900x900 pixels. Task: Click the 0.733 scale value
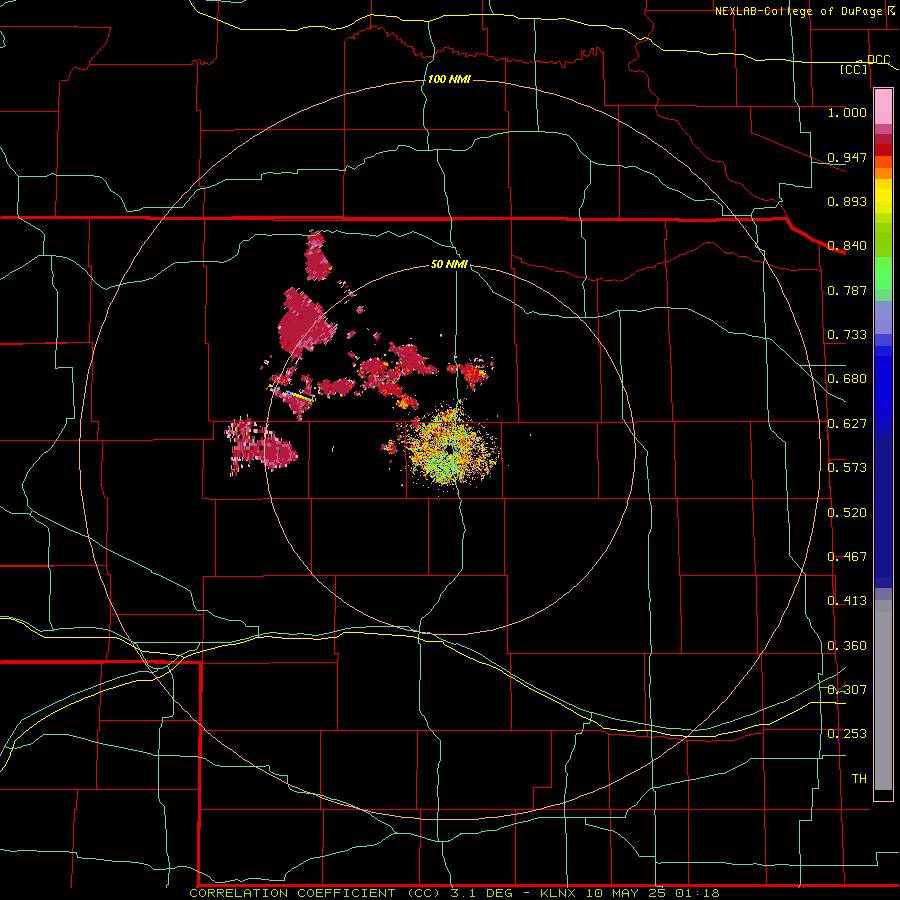847,335
